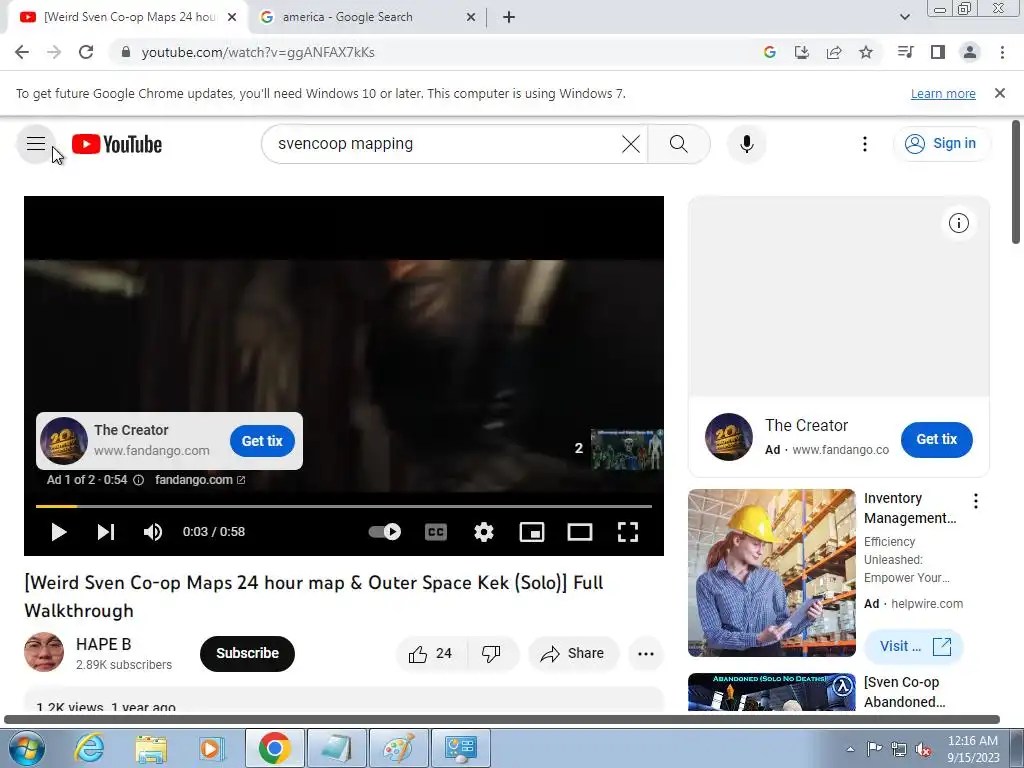Open Inventory Management ad thumbnail
The width and height of the screenshot is (1024, 768).
771,573
